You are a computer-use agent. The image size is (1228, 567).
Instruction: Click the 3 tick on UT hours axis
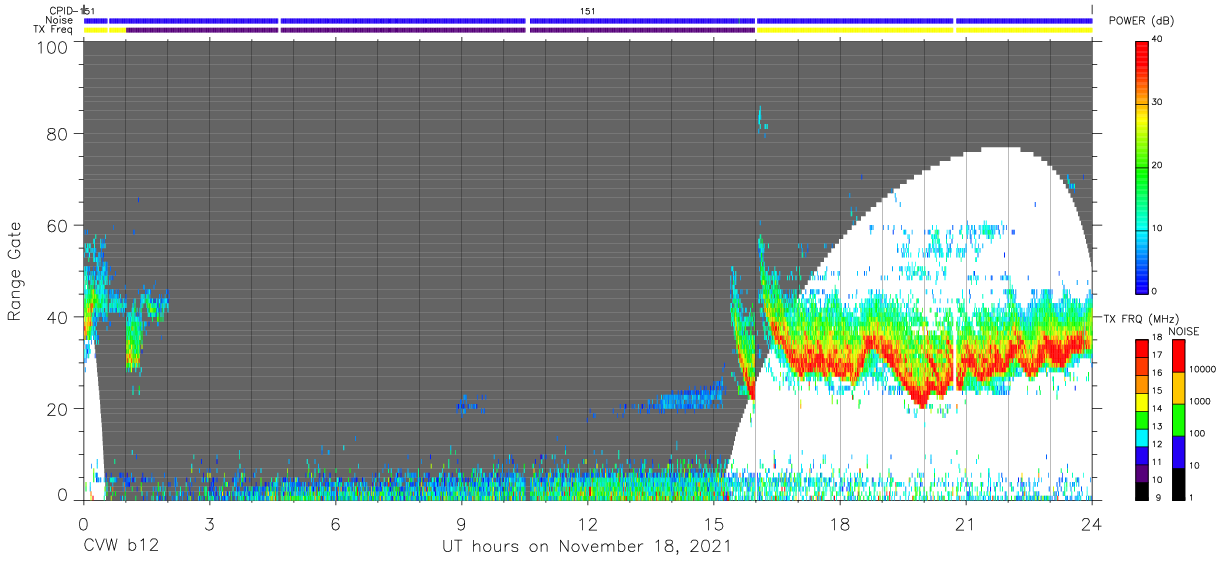[x=209, y=524]
